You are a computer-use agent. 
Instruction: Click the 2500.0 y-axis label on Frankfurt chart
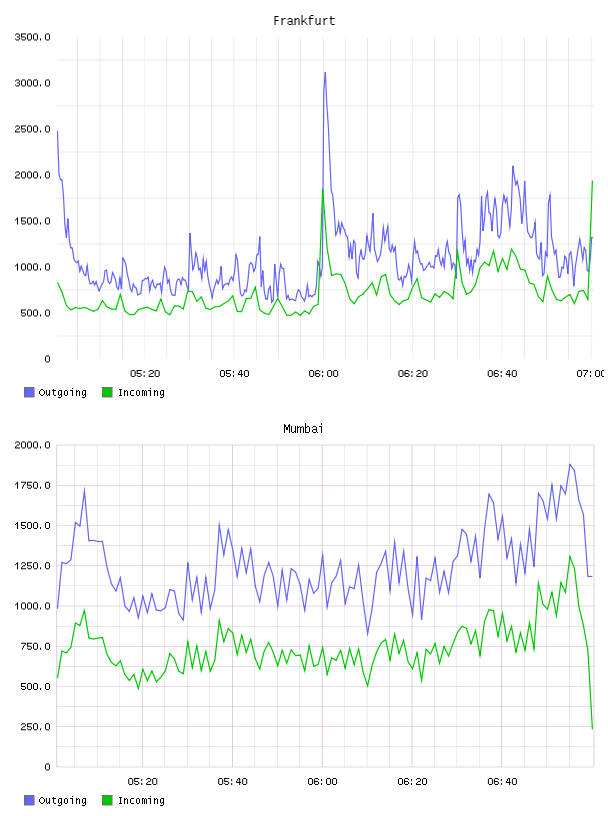33,129
